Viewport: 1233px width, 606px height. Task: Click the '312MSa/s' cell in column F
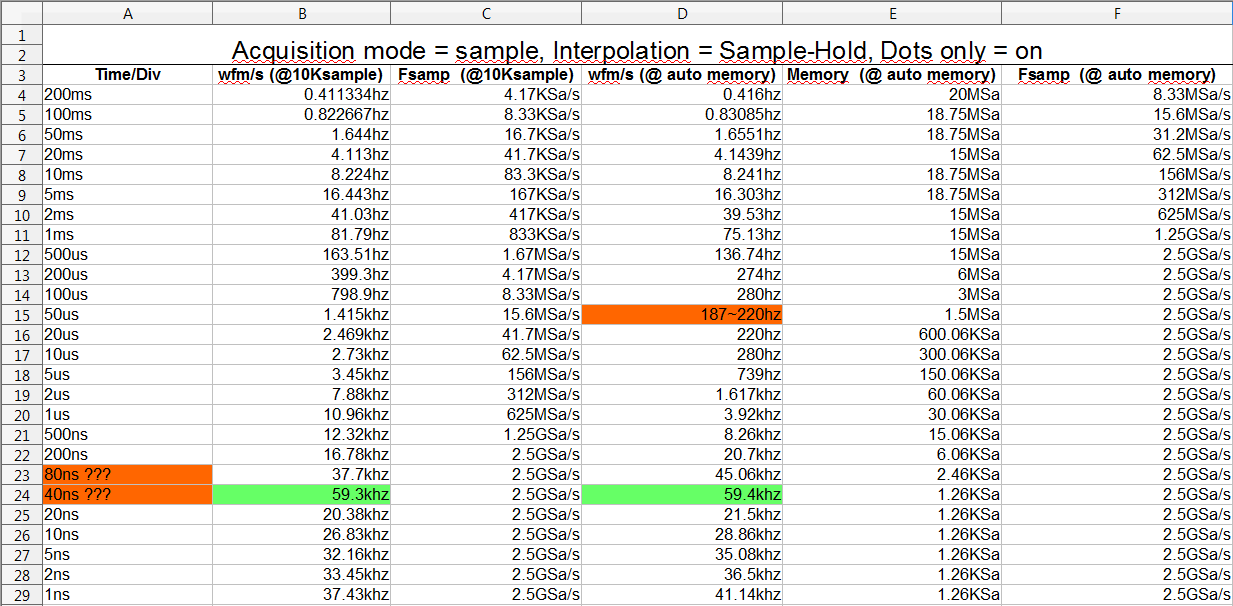pyautogui.click(x=1117, y=194)
